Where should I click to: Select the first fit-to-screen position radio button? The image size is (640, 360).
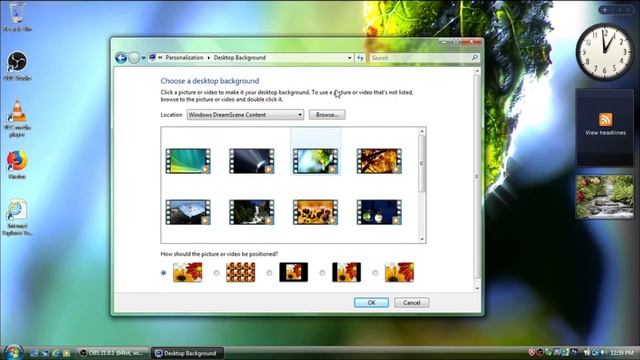point(164,273)
